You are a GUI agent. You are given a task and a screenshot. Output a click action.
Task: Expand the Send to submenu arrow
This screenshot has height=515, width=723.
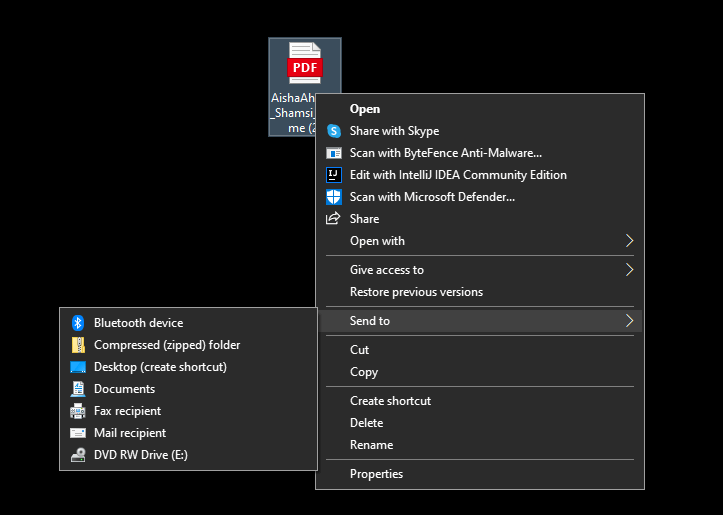pyautogui.click(x=629, y=321)
